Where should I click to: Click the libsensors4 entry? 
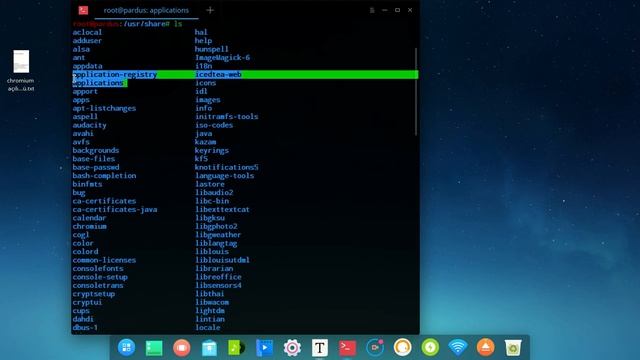pos(218,285)
